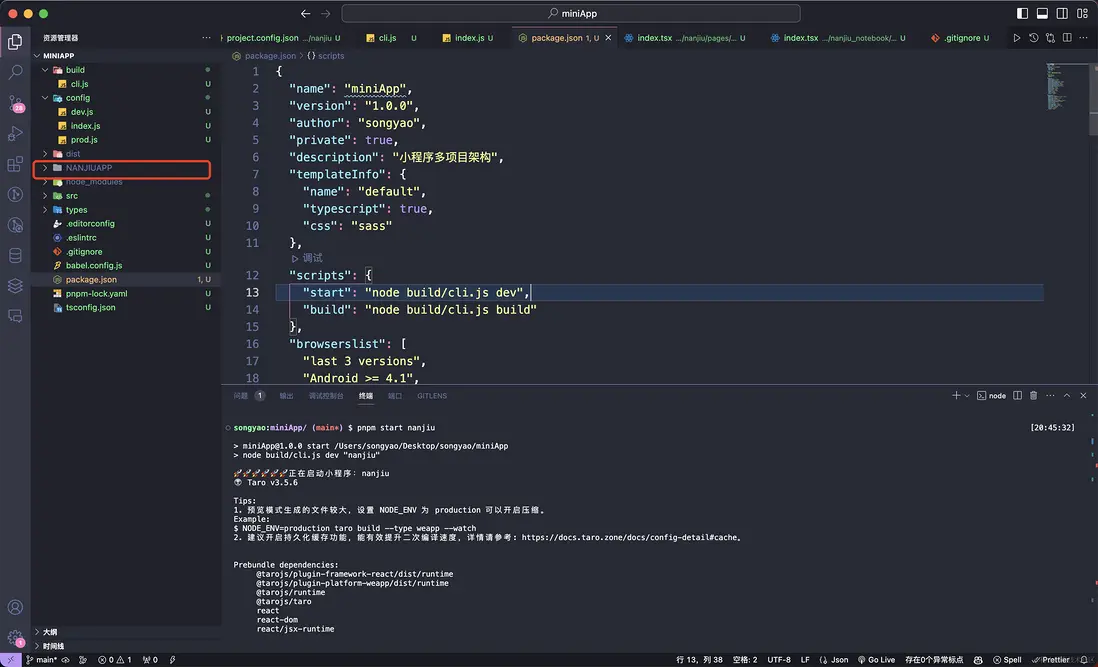The width and height of the screenshot is (1098, 667).
Task: Open Source Control view with 28 badge
Action: coord(15,104)
